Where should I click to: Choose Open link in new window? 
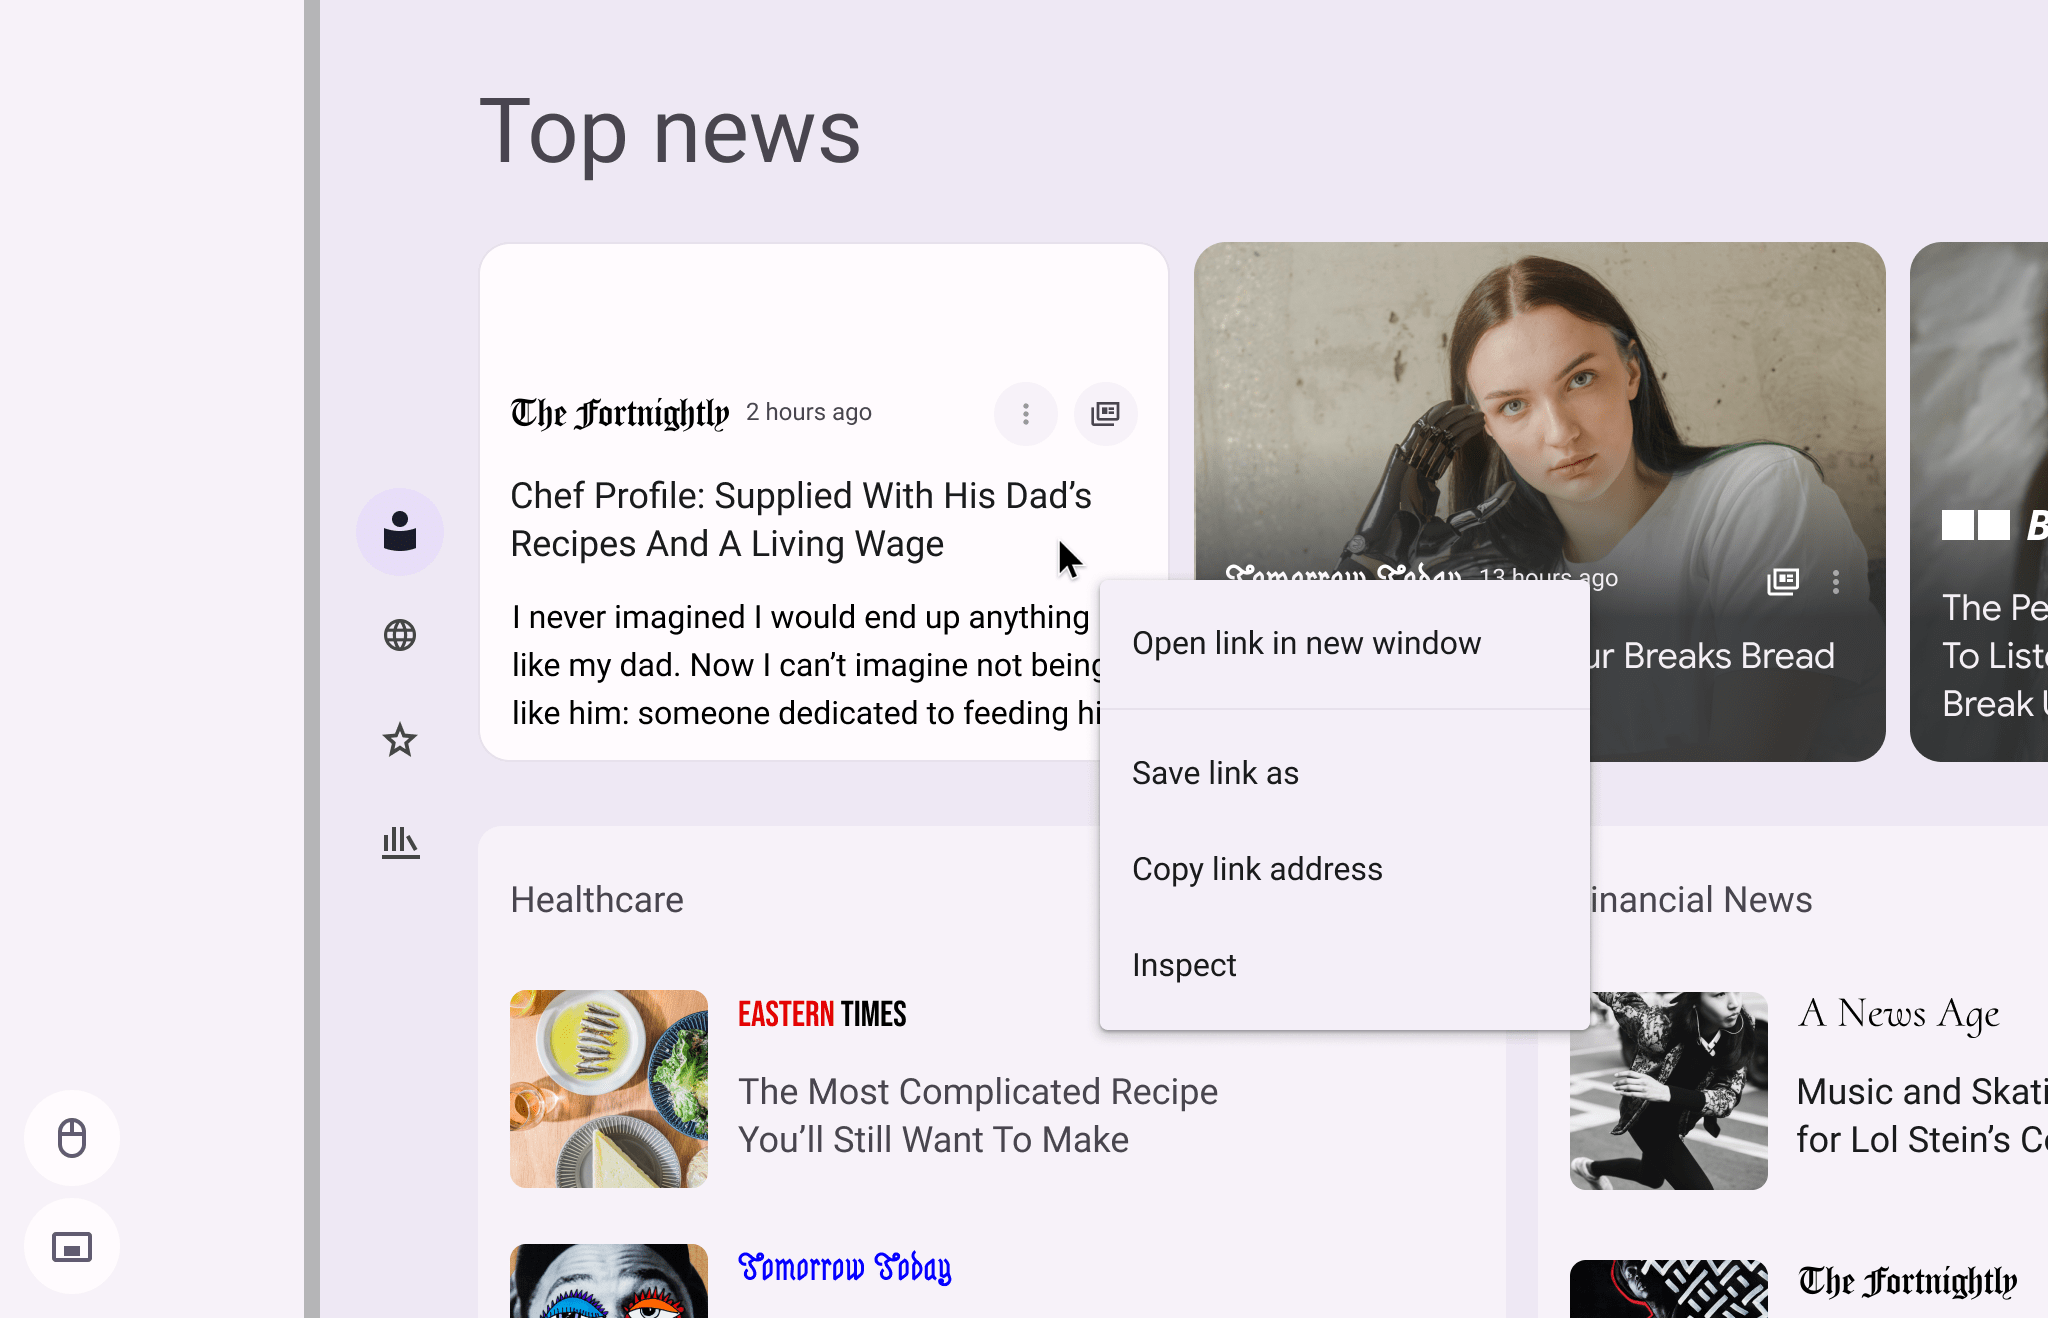click(x=1306, y=643)
